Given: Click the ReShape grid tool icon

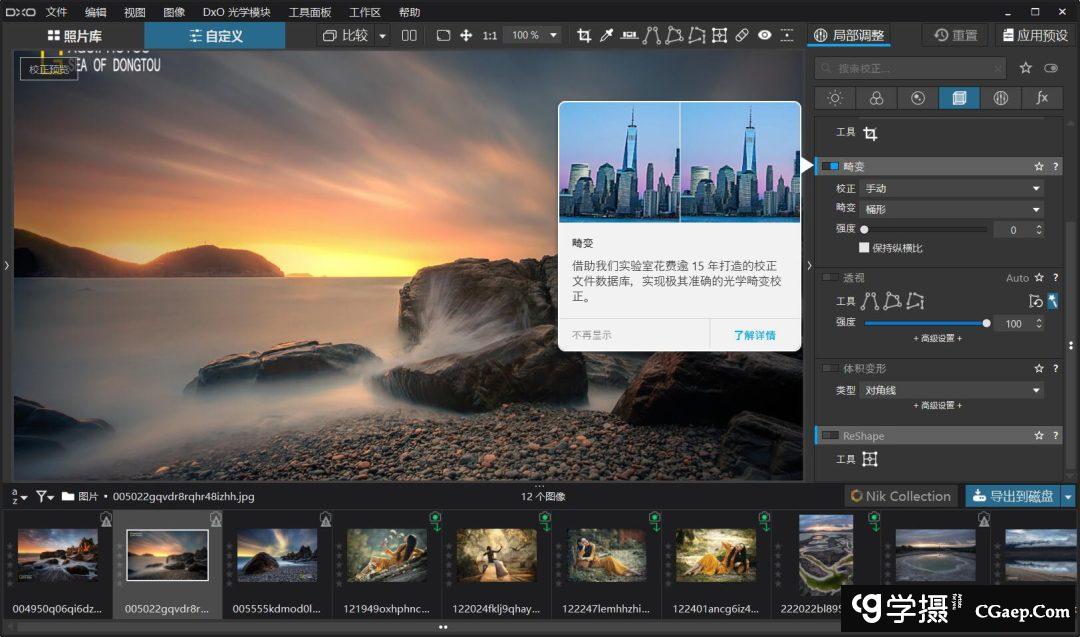Looking at the screenshot, I should tap(870, 459).
